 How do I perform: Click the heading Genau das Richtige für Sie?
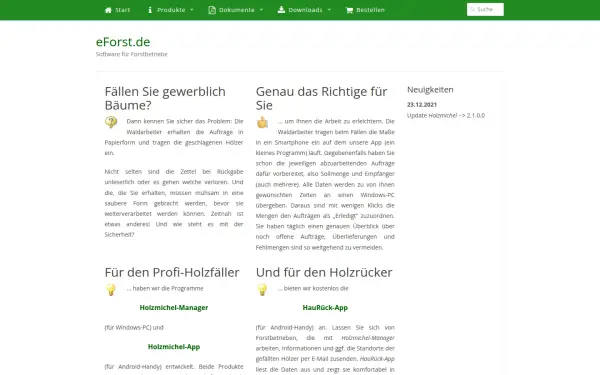(x=321, y=98)
